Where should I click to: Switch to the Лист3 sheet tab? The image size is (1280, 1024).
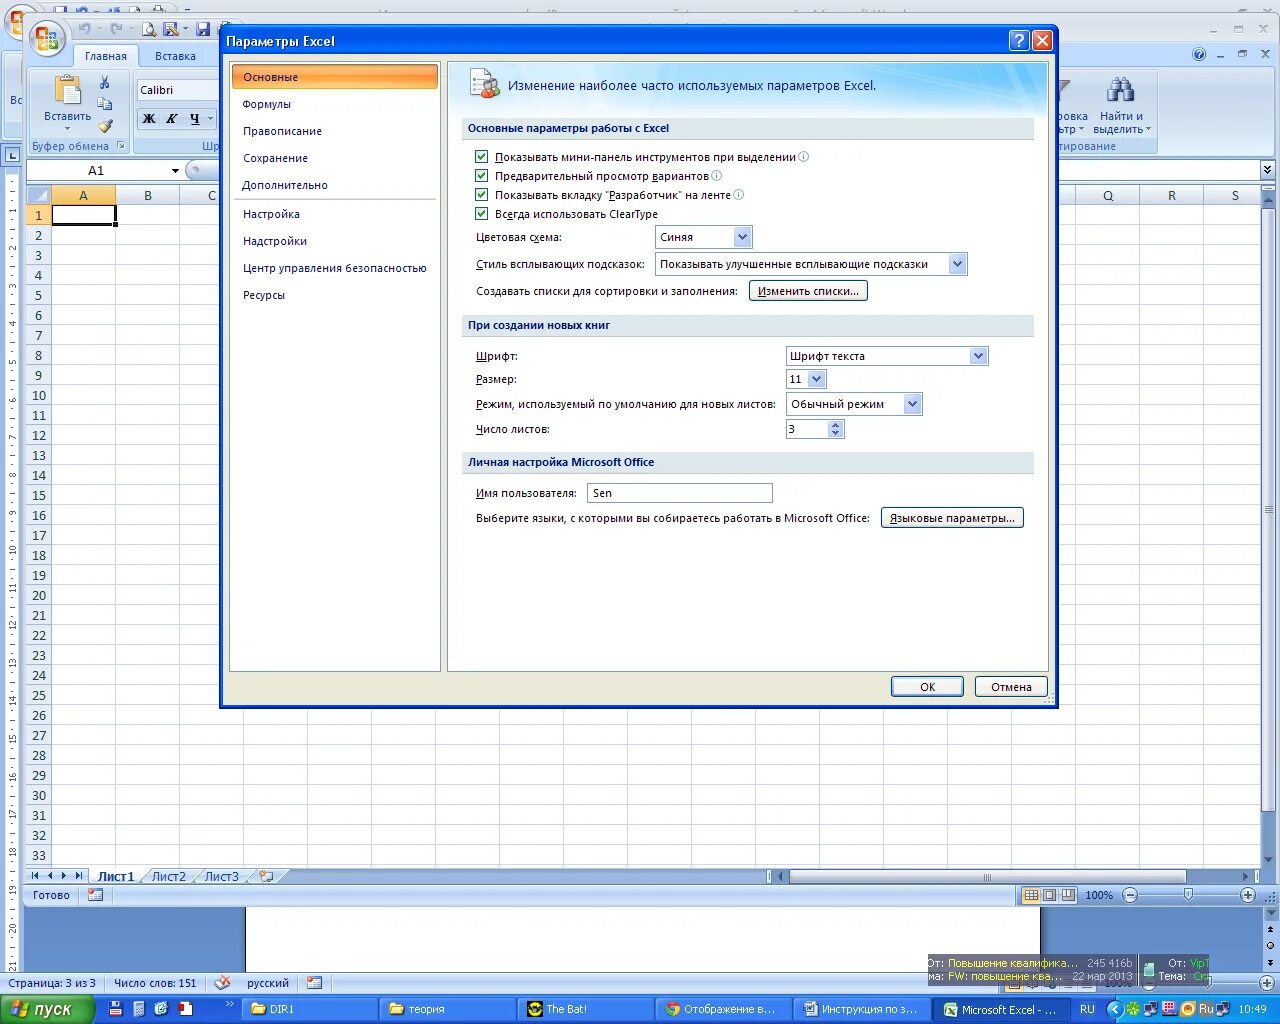pyautogui.click(x=221, y=876)
